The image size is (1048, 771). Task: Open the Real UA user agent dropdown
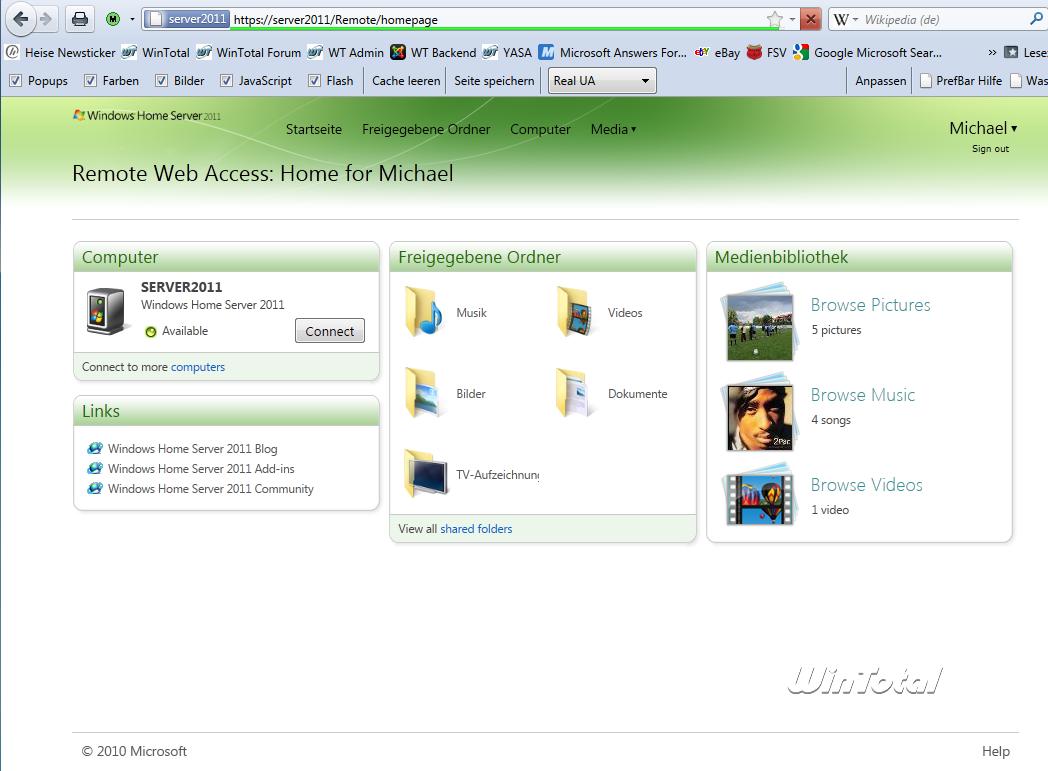click(602, 81)
